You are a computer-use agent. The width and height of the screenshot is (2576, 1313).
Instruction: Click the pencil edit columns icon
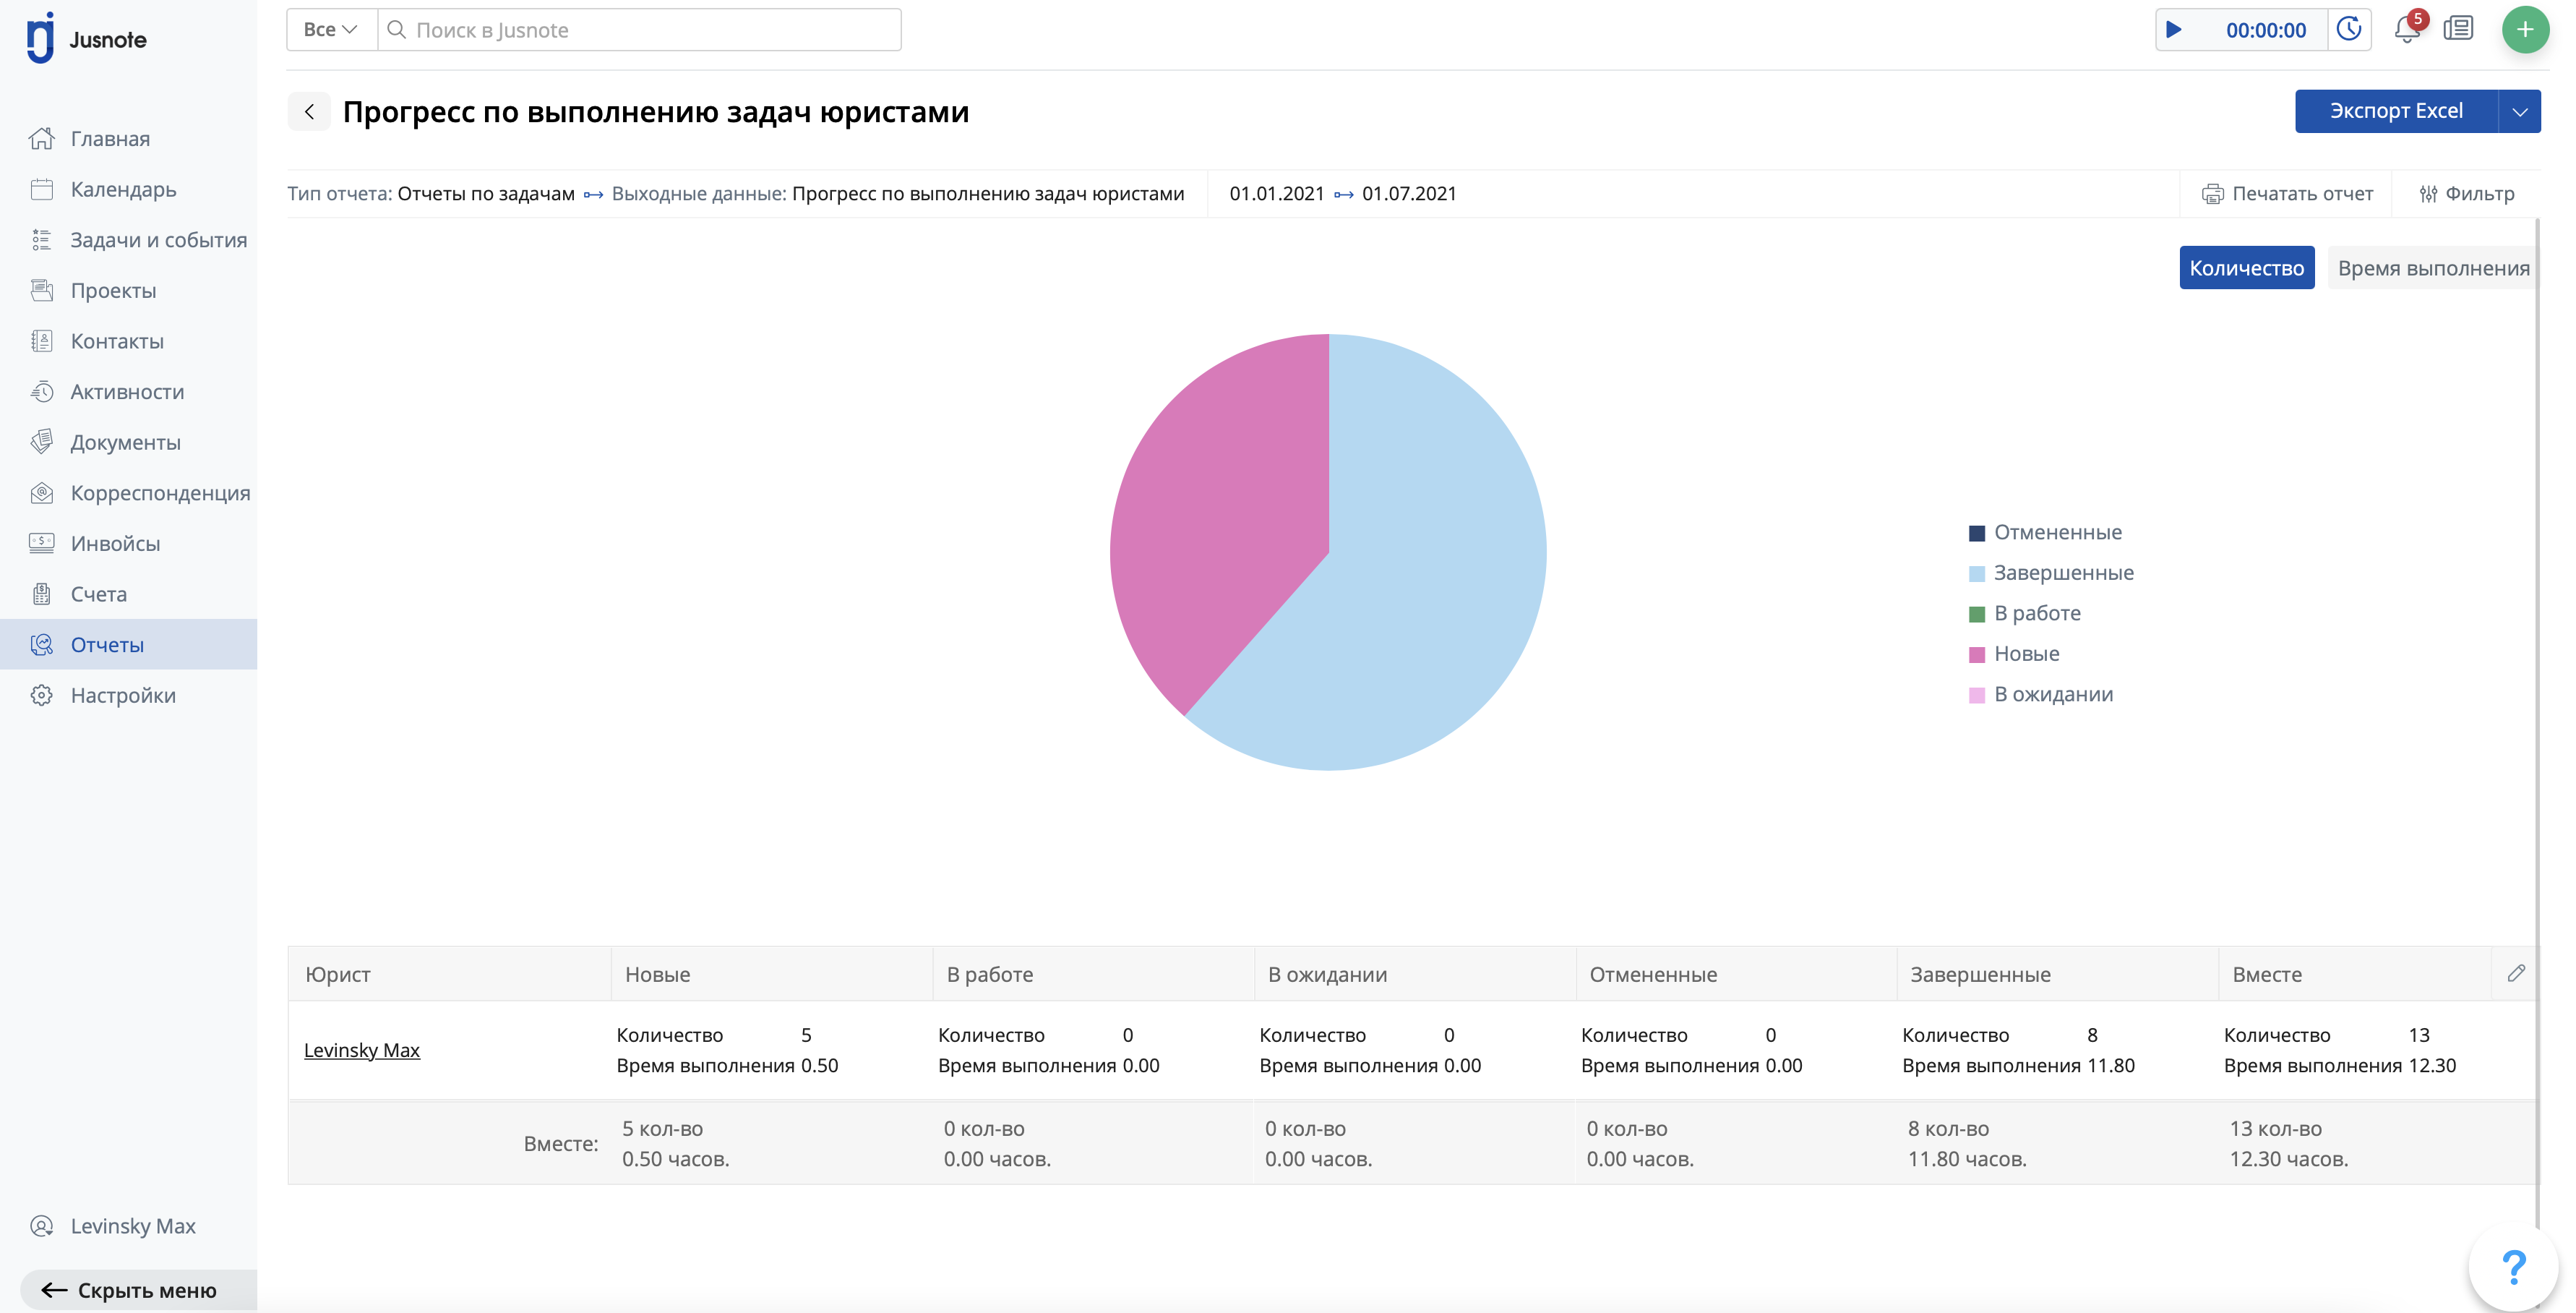pyautogui.click(x=2516, y=973)
